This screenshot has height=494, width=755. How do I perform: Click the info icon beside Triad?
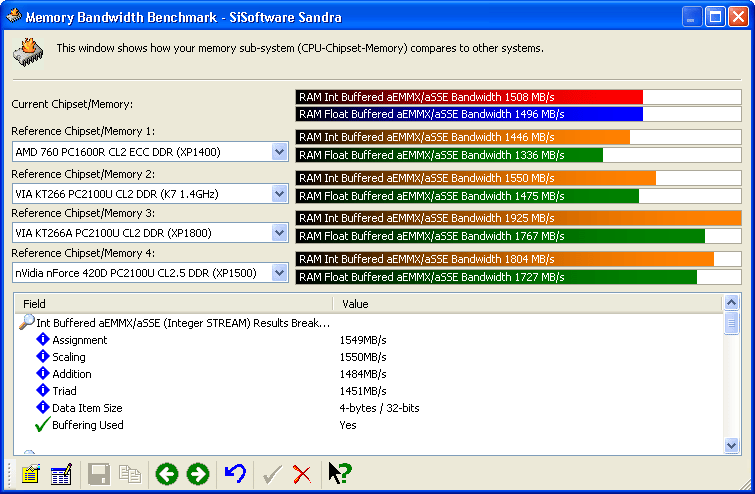[43, 390]
